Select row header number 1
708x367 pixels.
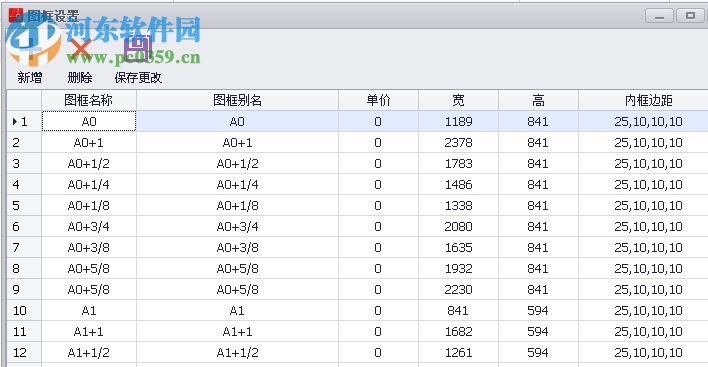24,121
